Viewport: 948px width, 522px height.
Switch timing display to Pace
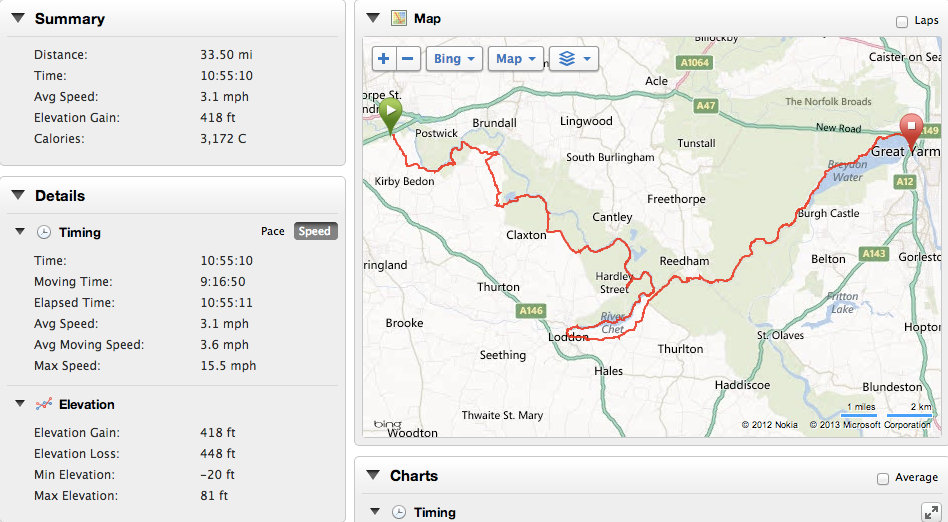coord(273,231)
